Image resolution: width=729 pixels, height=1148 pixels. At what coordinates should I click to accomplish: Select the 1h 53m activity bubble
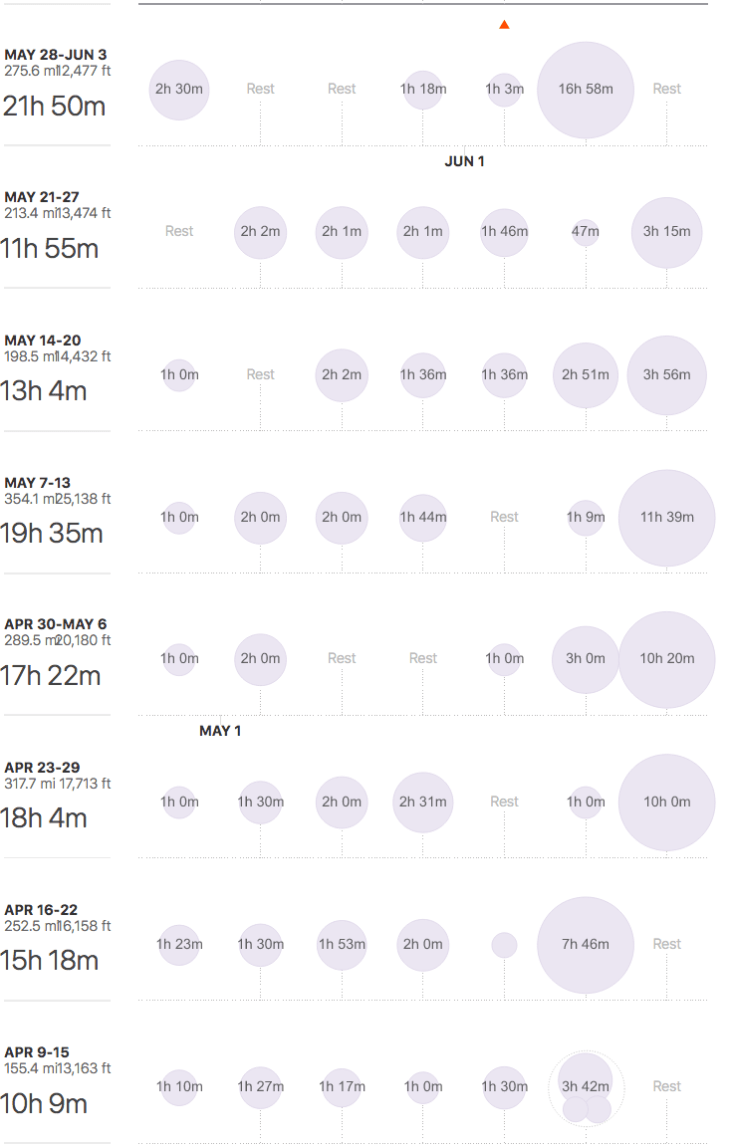point(342,944)
